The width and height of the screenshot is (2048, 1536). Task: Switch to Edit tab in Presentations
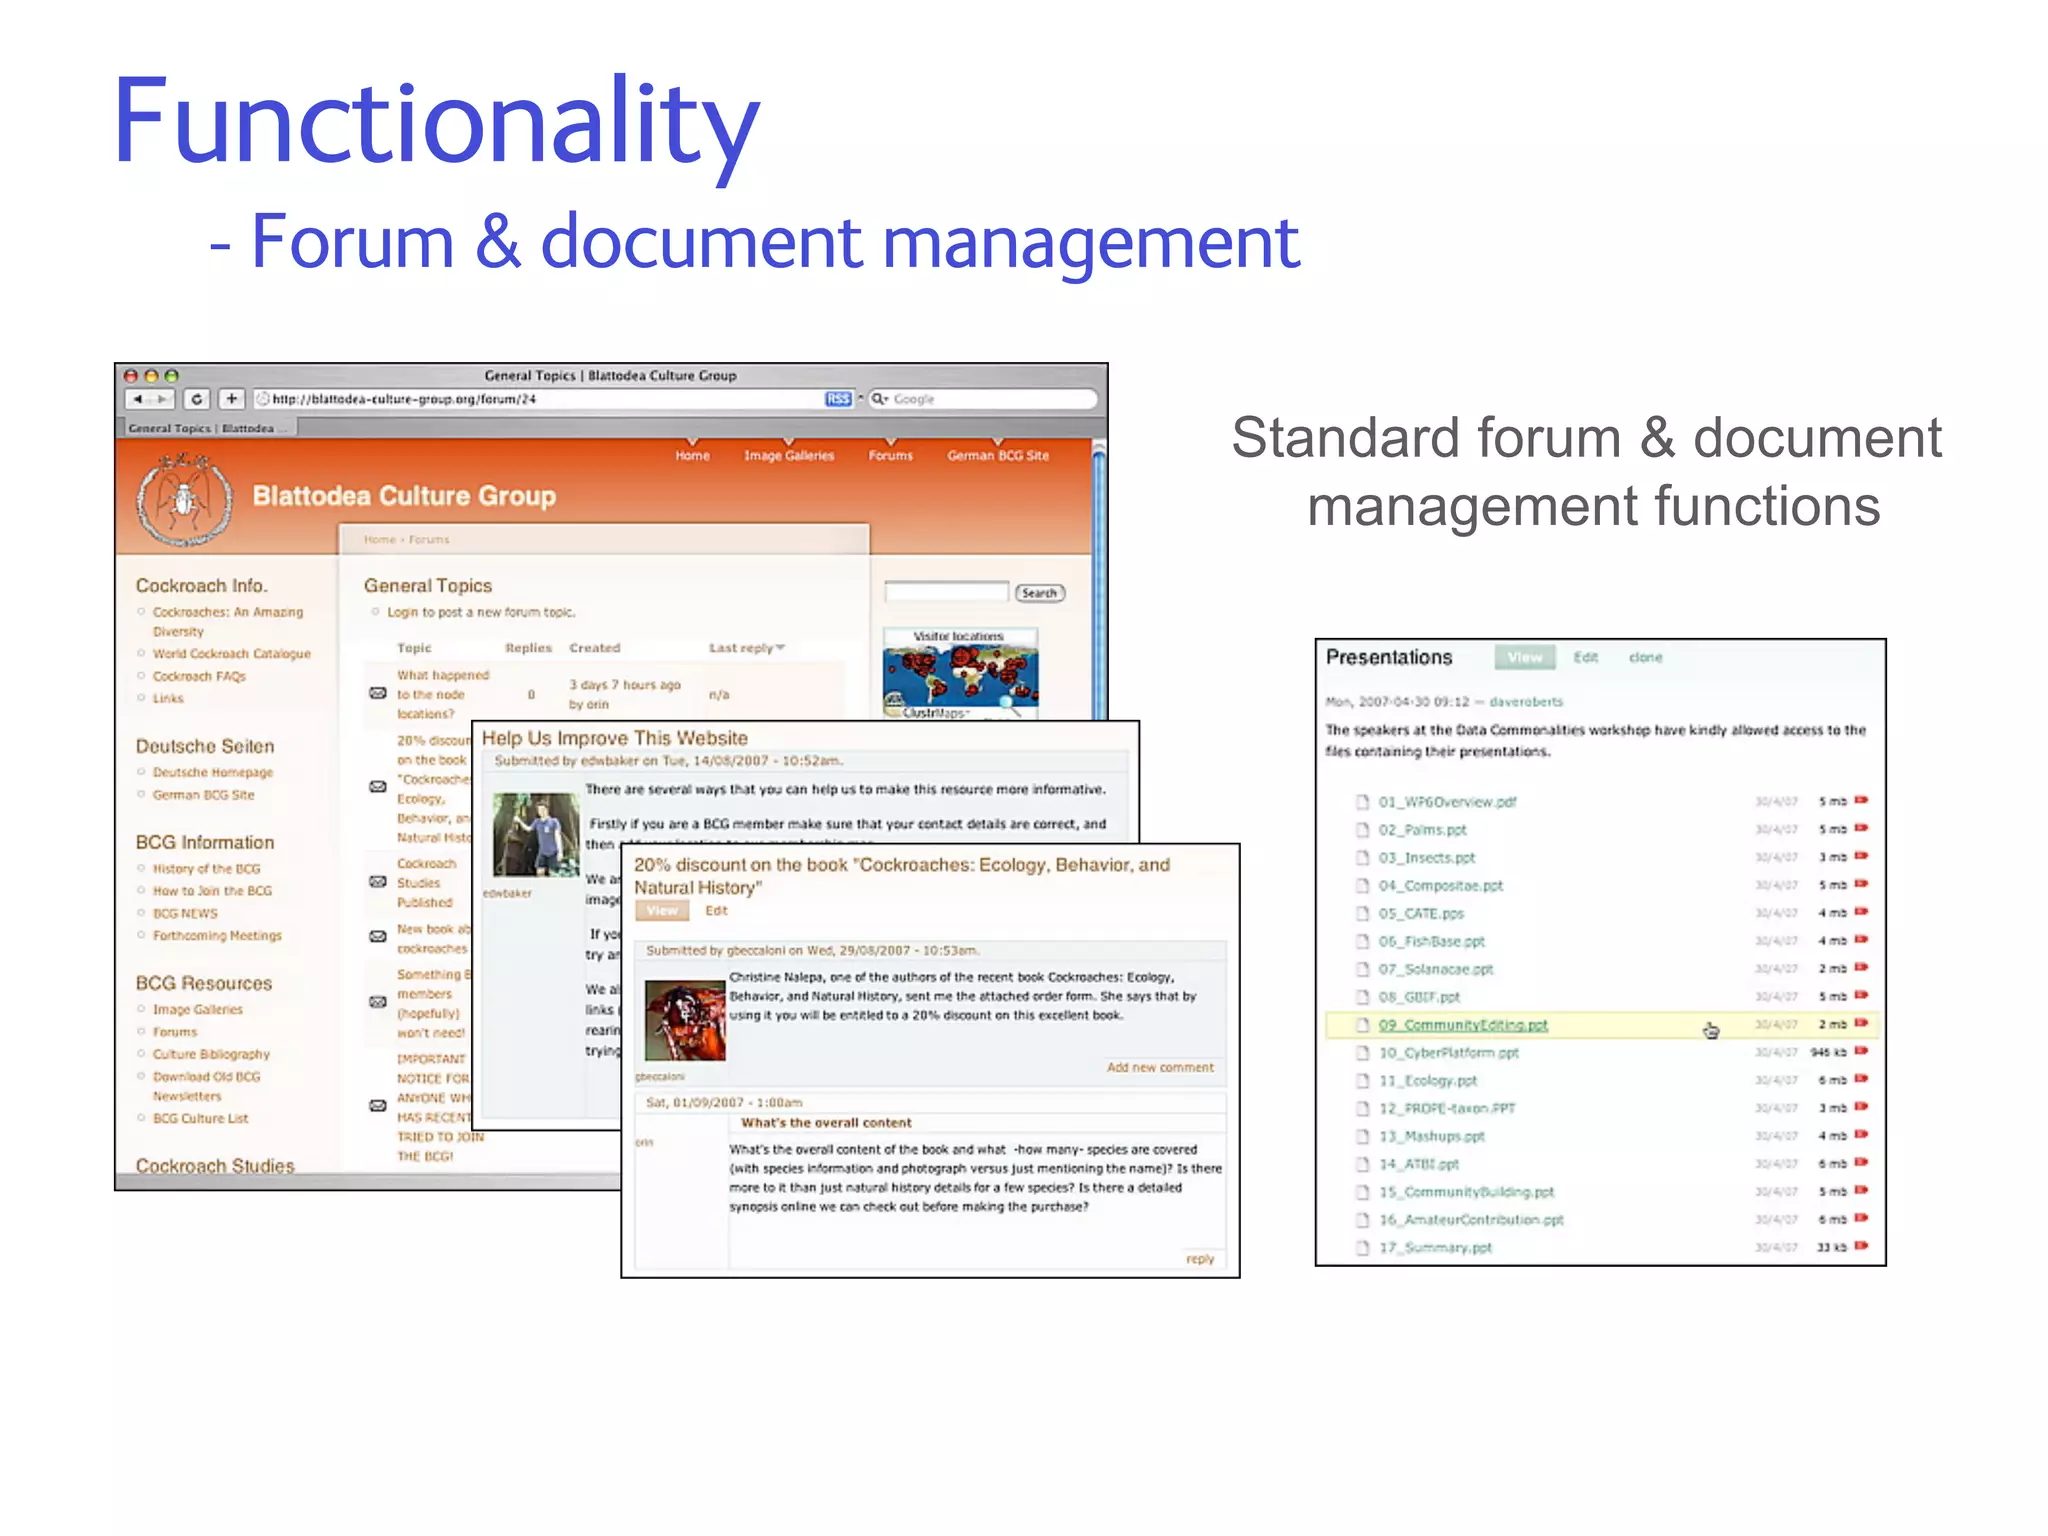point(1585,657)
